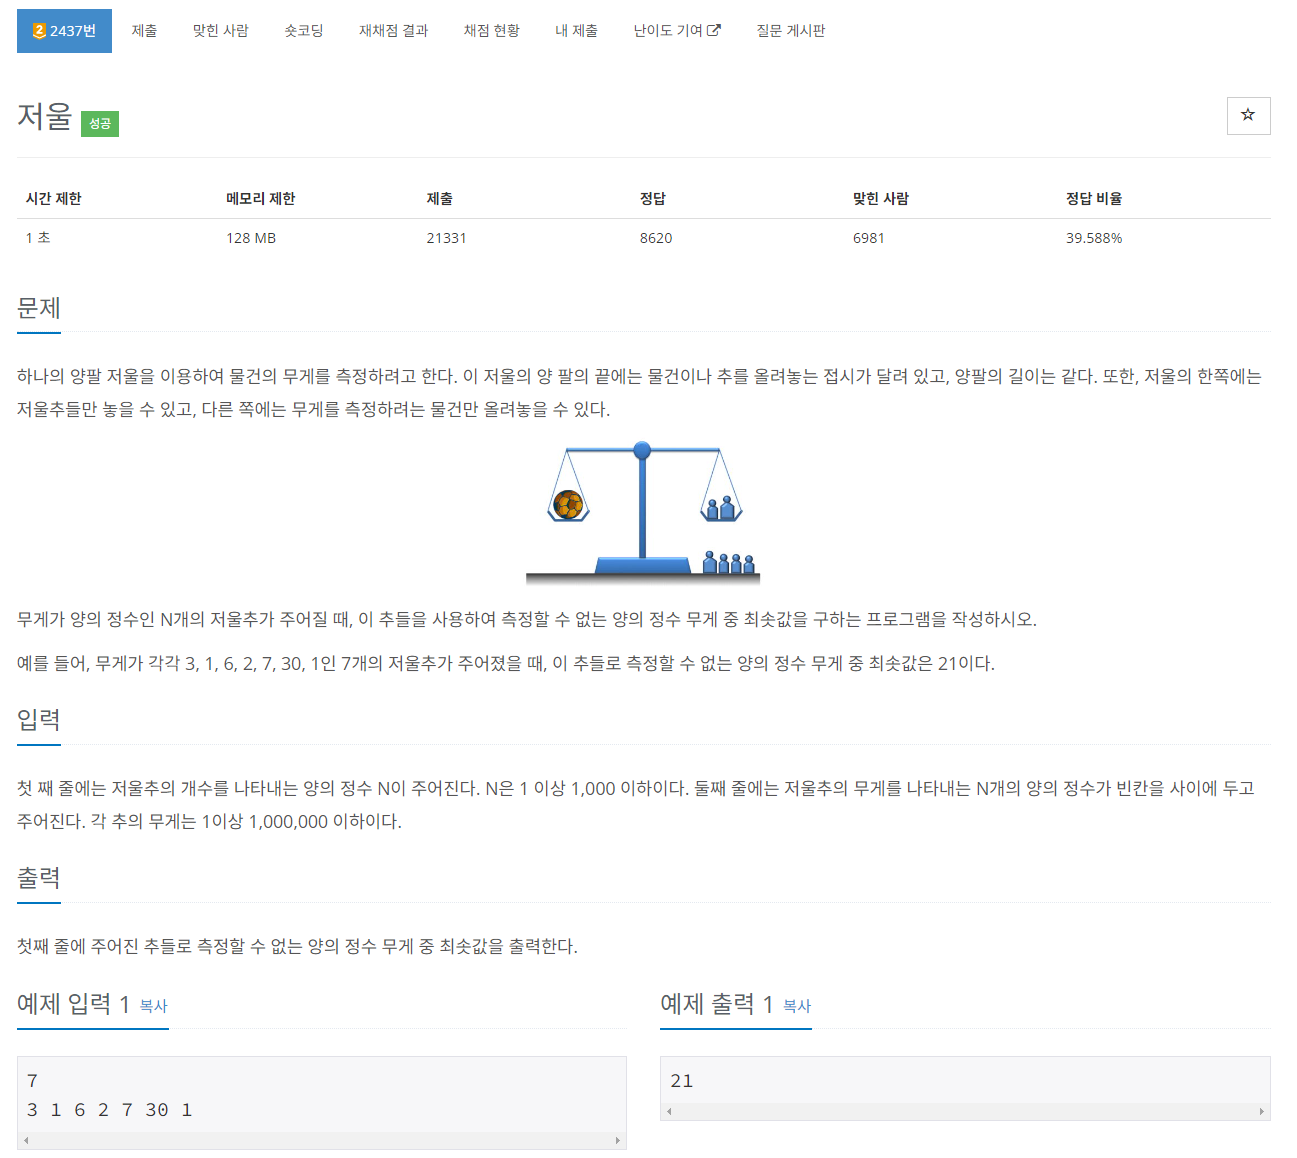Open the 난이도 기여 page
1297x1158 pixels.
pyautogui.click(x=669, y=30)
